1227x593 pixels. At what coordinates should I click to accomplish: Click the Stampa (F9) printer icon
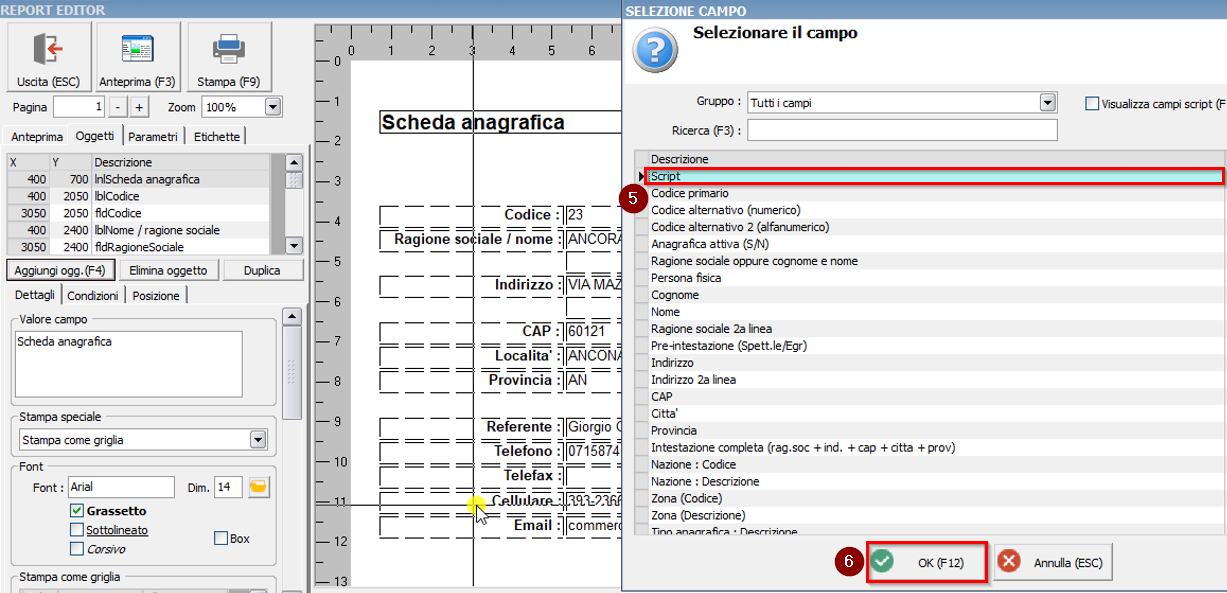tap(228, 49)
